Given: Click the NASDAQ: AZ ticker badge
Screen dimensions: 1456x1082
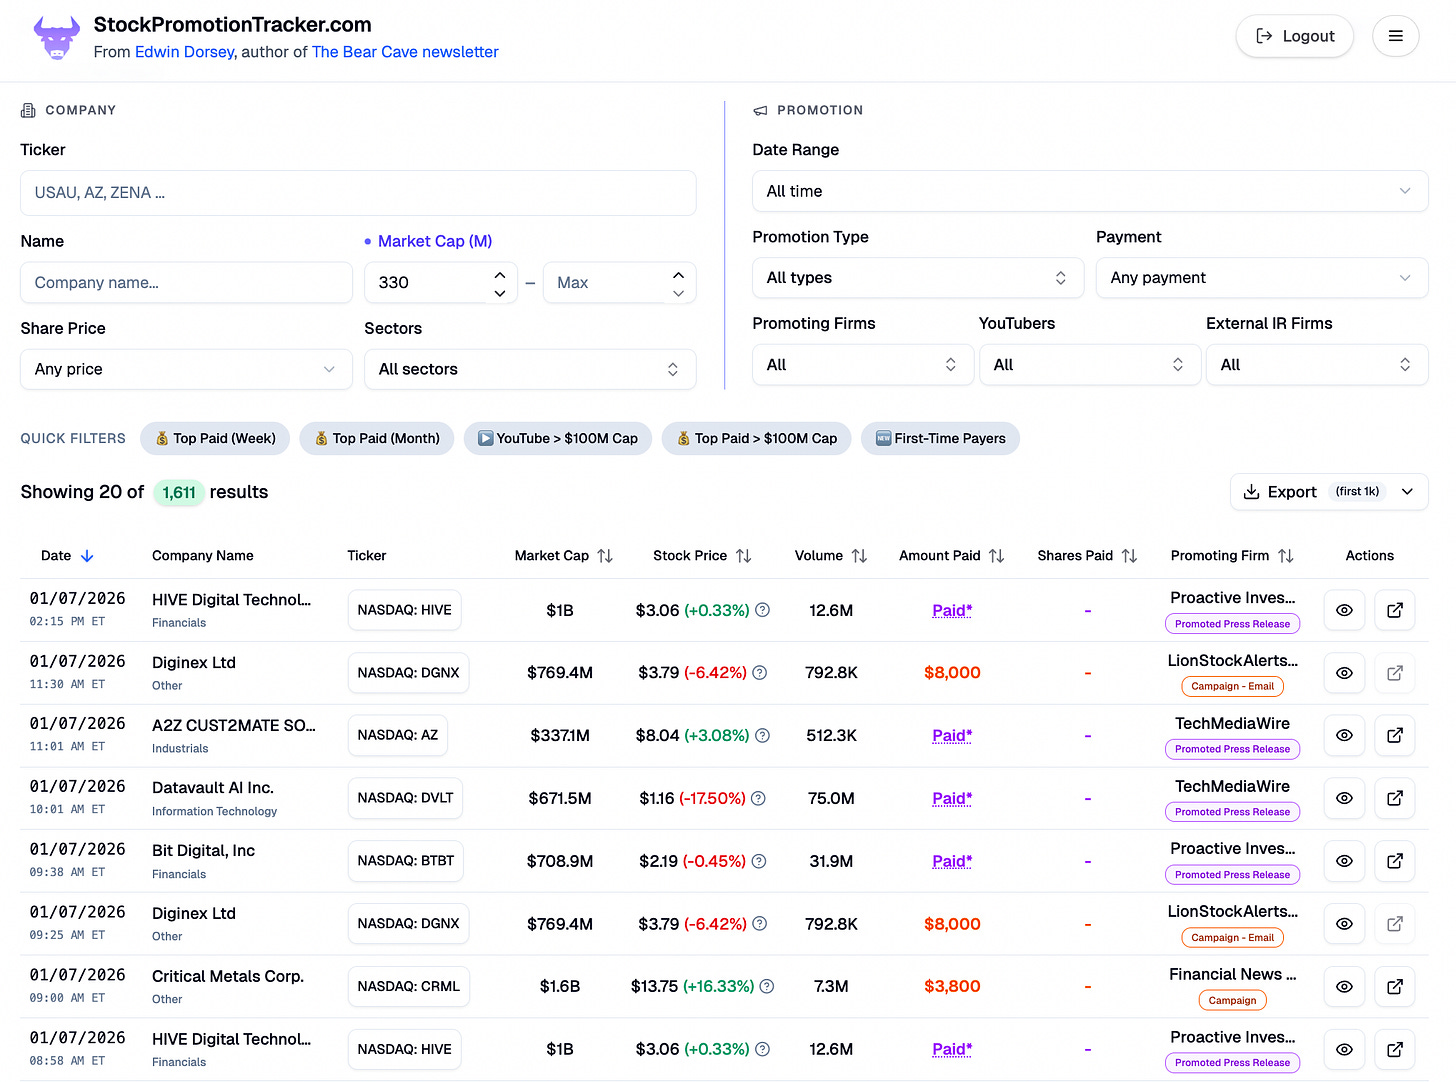Looking at the screenshot, I should click(x=397, y=735).
